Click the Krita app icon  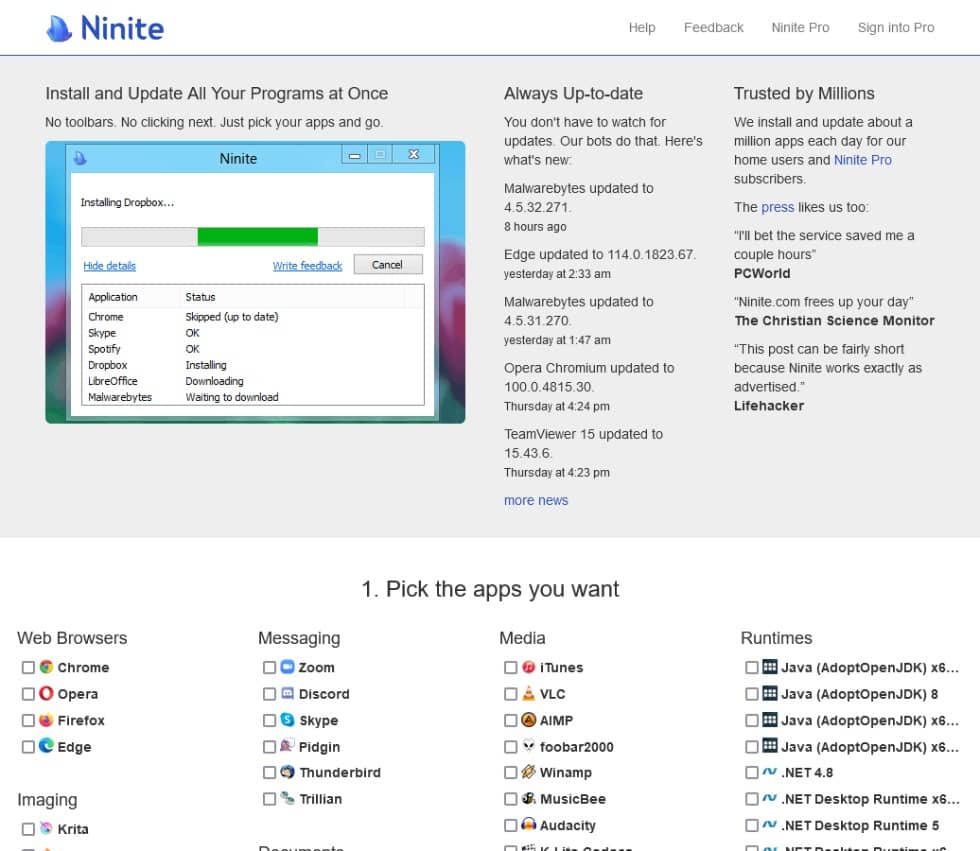pos(46,828)
